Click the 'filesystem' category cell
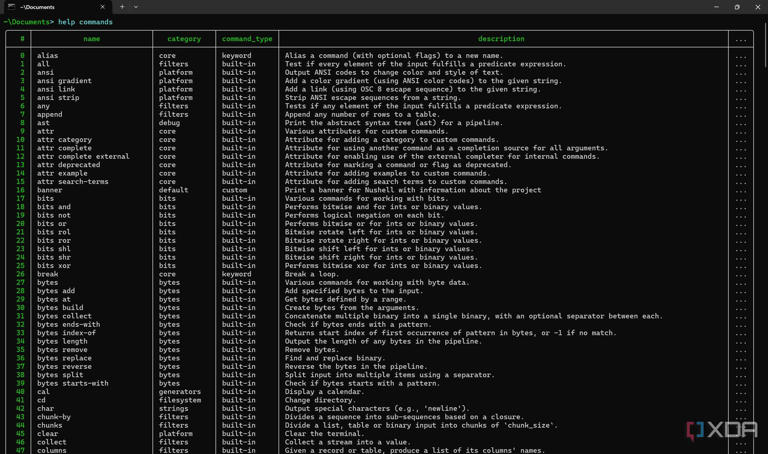Screen dimensions: 768x454 coord(180,400)
